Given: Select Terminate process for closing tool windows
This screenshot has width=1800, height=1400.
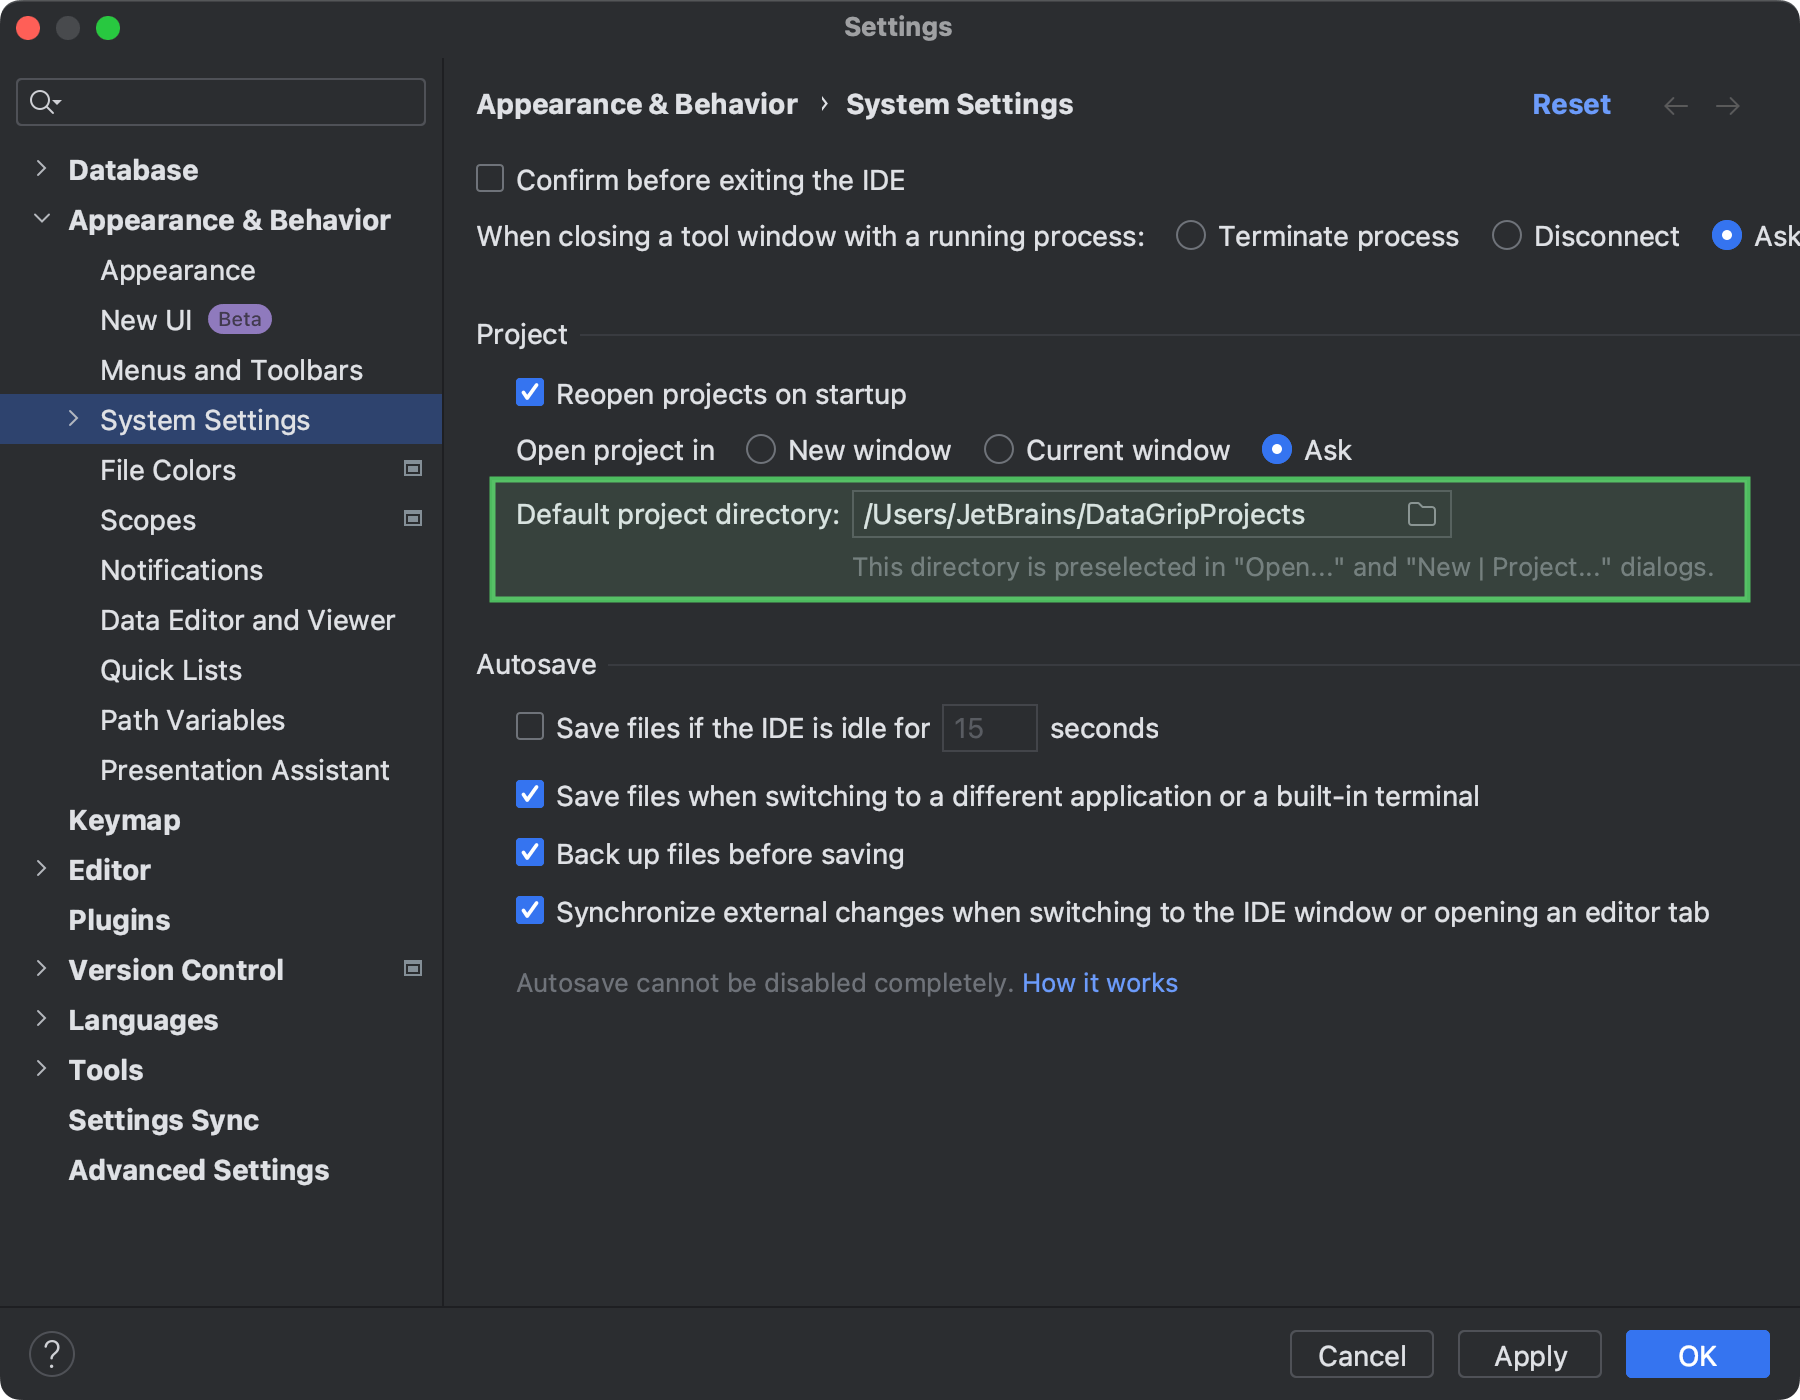Looking at the screenshot, I should [1190, 235].
